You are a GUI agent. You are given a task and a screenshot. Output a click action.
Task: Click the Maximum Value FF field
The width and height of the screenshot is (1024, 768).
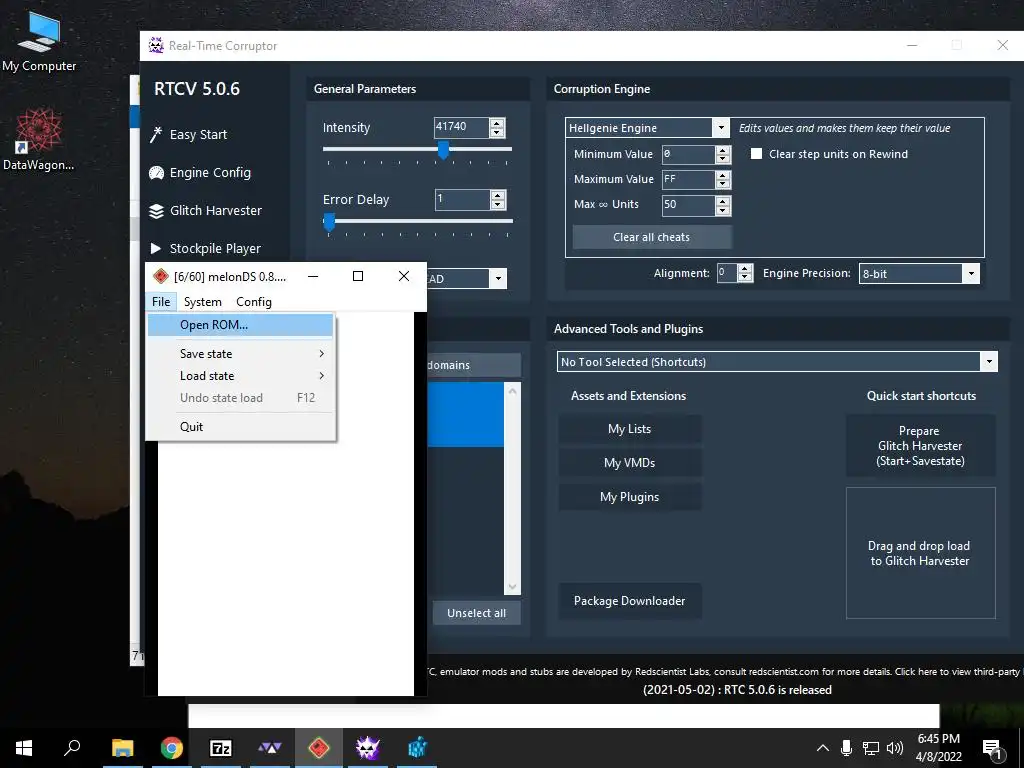coord(688,180)
